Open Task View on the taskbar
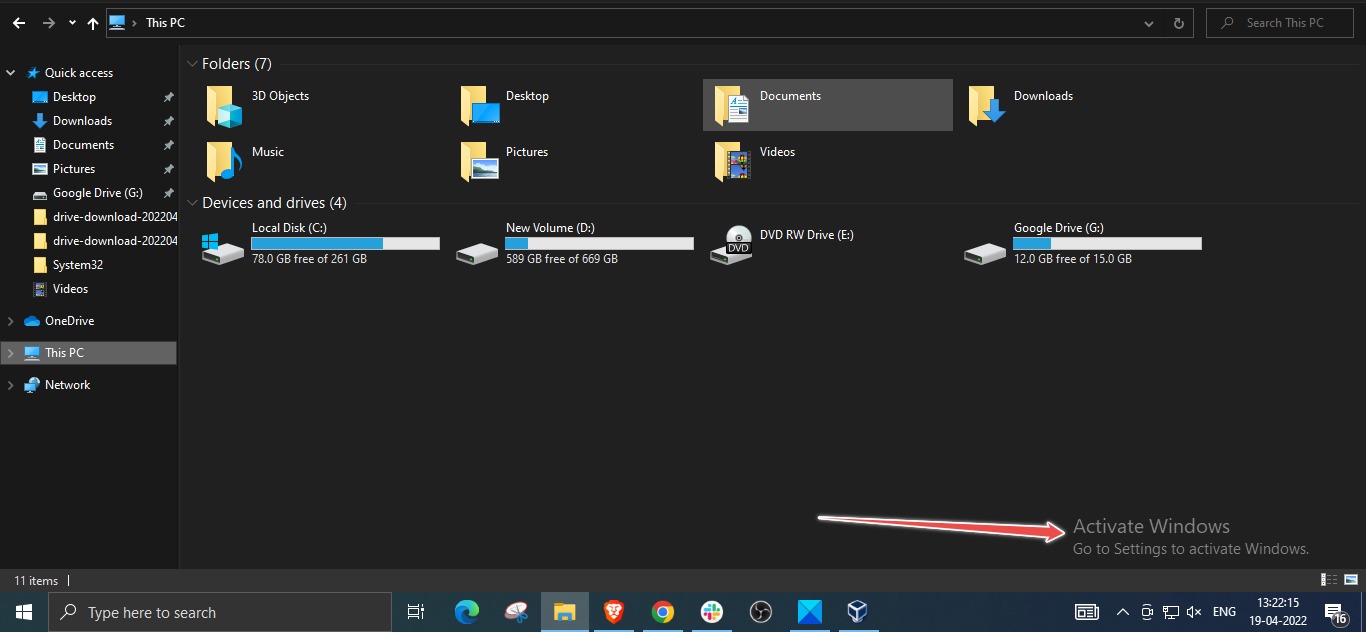 pos(416,612)
